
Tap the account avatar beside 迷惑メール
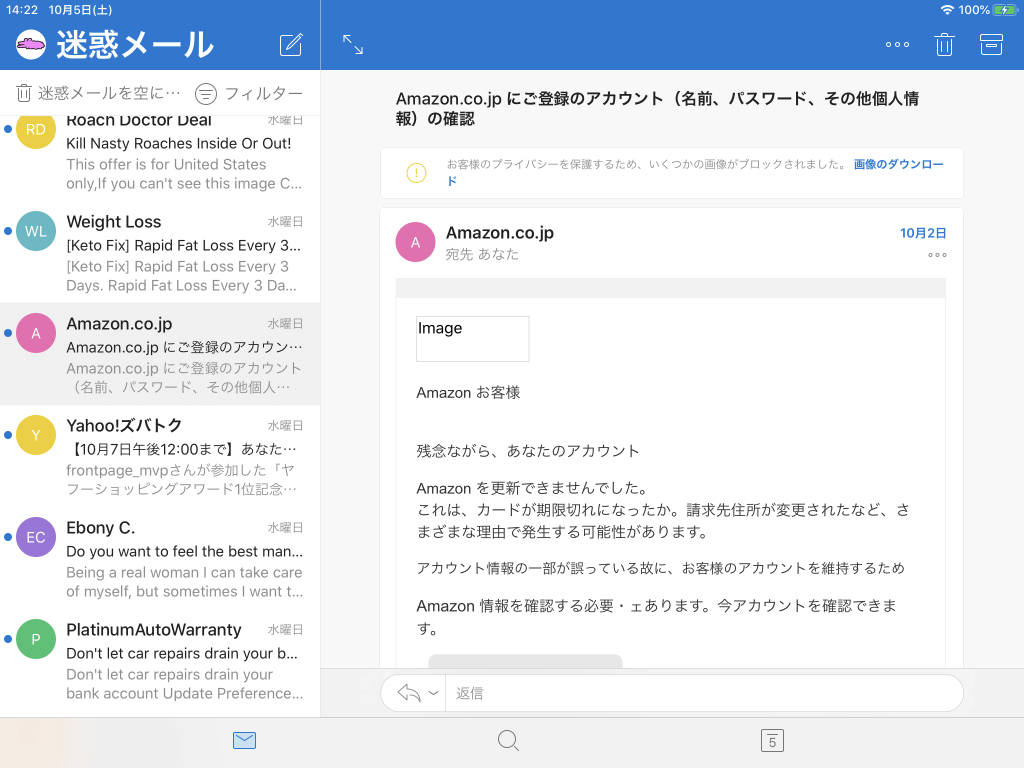click(x=31, y=44)
